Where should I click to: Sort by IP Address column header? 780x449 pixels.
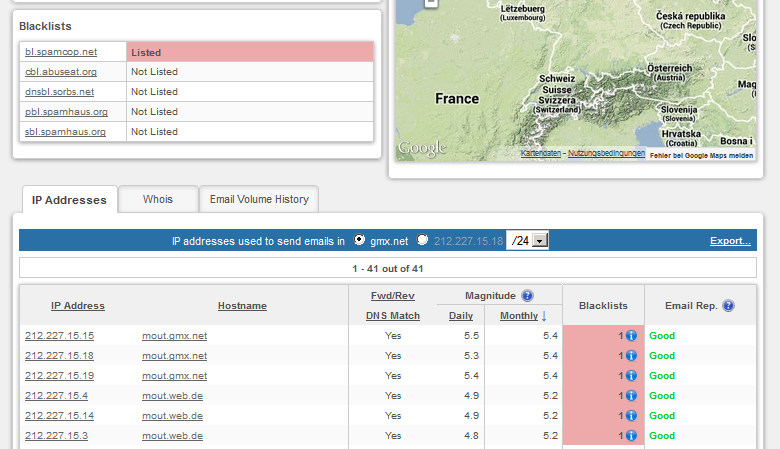tap(78, 306)
